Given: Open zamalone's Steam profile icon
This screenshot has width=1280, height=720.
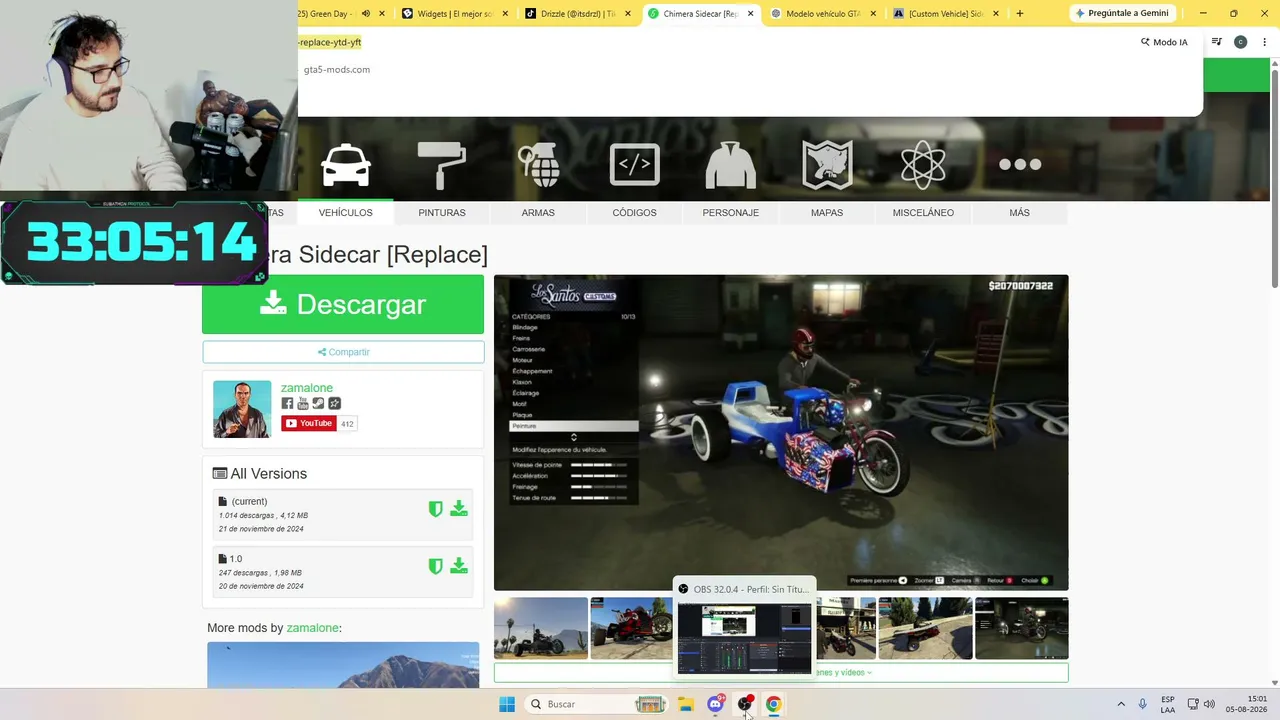Looking at the screenshot, I should pyautogui.click(x=318, y=404).
